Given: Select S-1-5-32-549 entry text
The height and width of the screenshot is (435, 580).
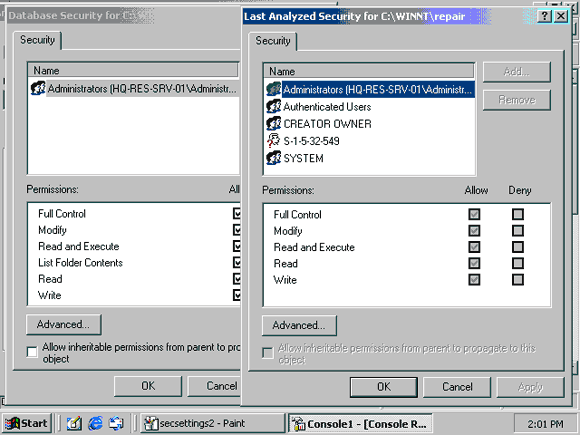Looking at the screenshot, I should (x=311, y=141).
